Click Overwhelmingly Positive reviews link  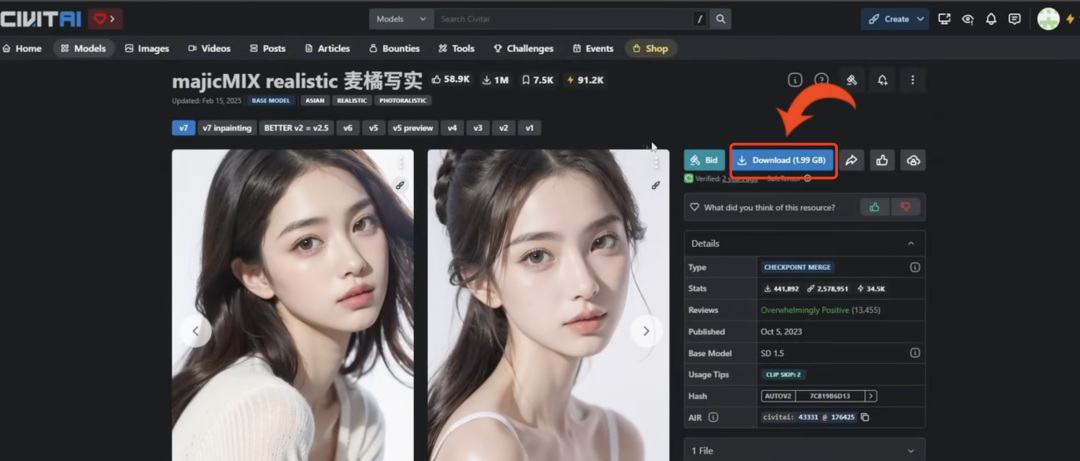[x=804, y=310]
